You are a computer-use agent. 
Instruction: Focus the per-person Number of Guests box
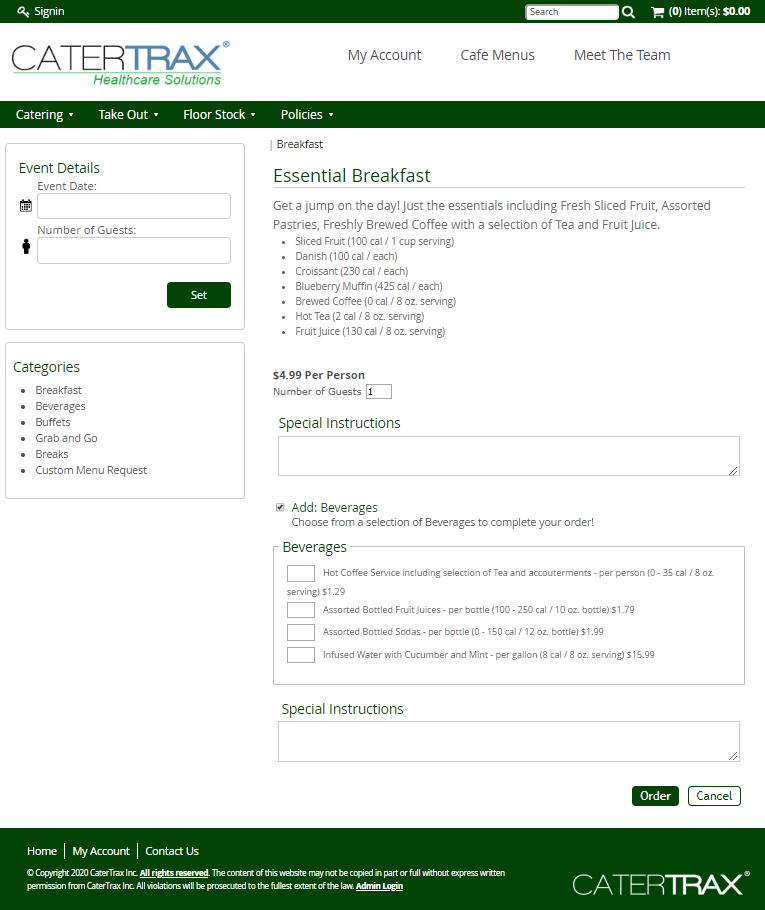pos(378,392)
